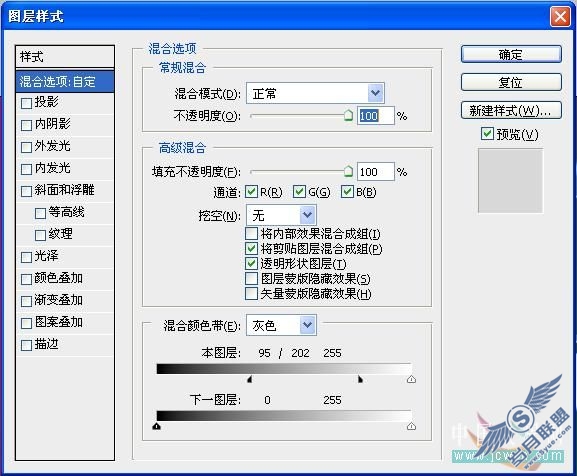
Task: Check the 等高线 contour checkbox
Action: click(40, 213)
